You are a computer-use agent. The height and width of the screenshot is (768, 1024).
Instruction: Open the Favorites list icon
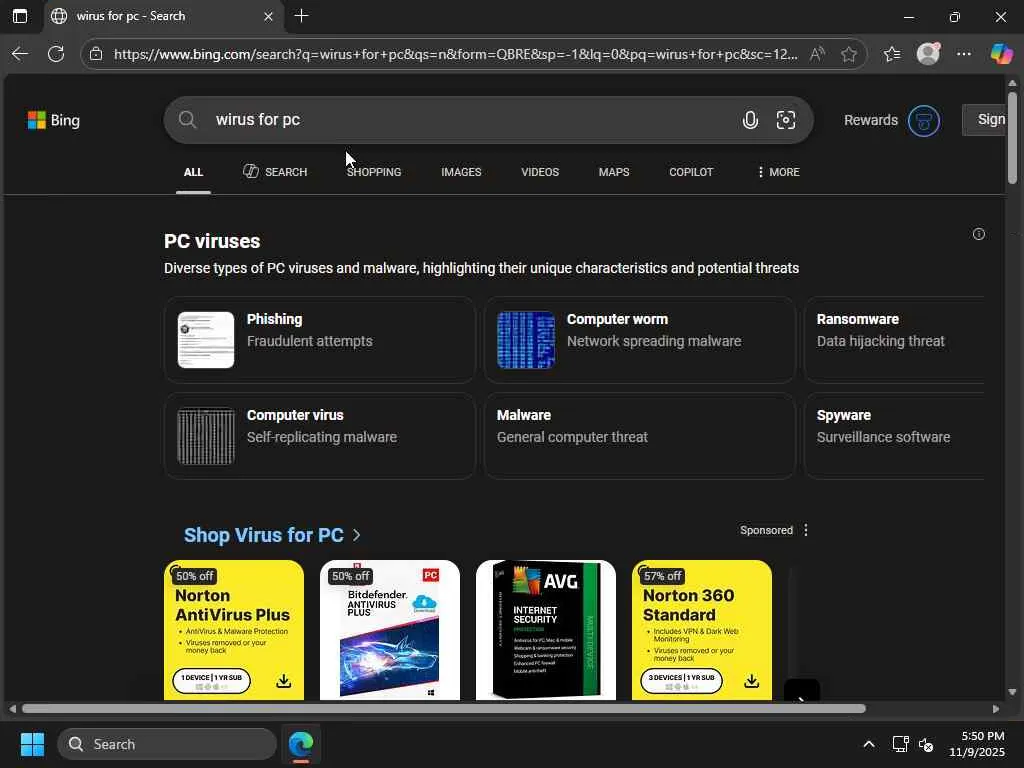(891, 54)
